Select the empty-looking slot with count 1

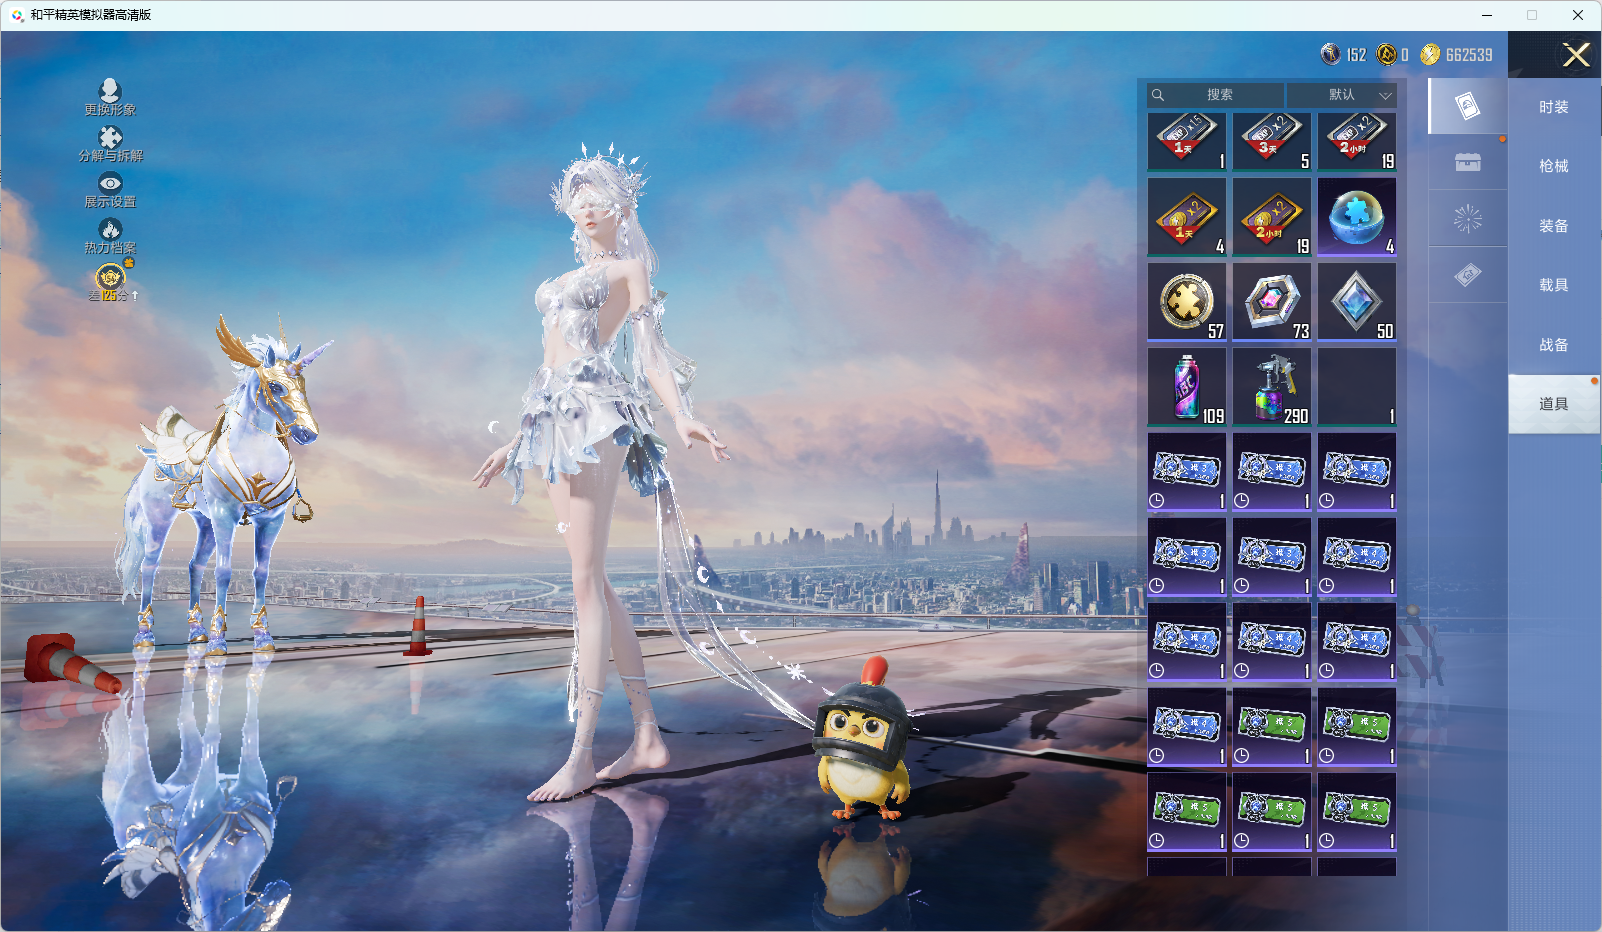coord(1357,387)
